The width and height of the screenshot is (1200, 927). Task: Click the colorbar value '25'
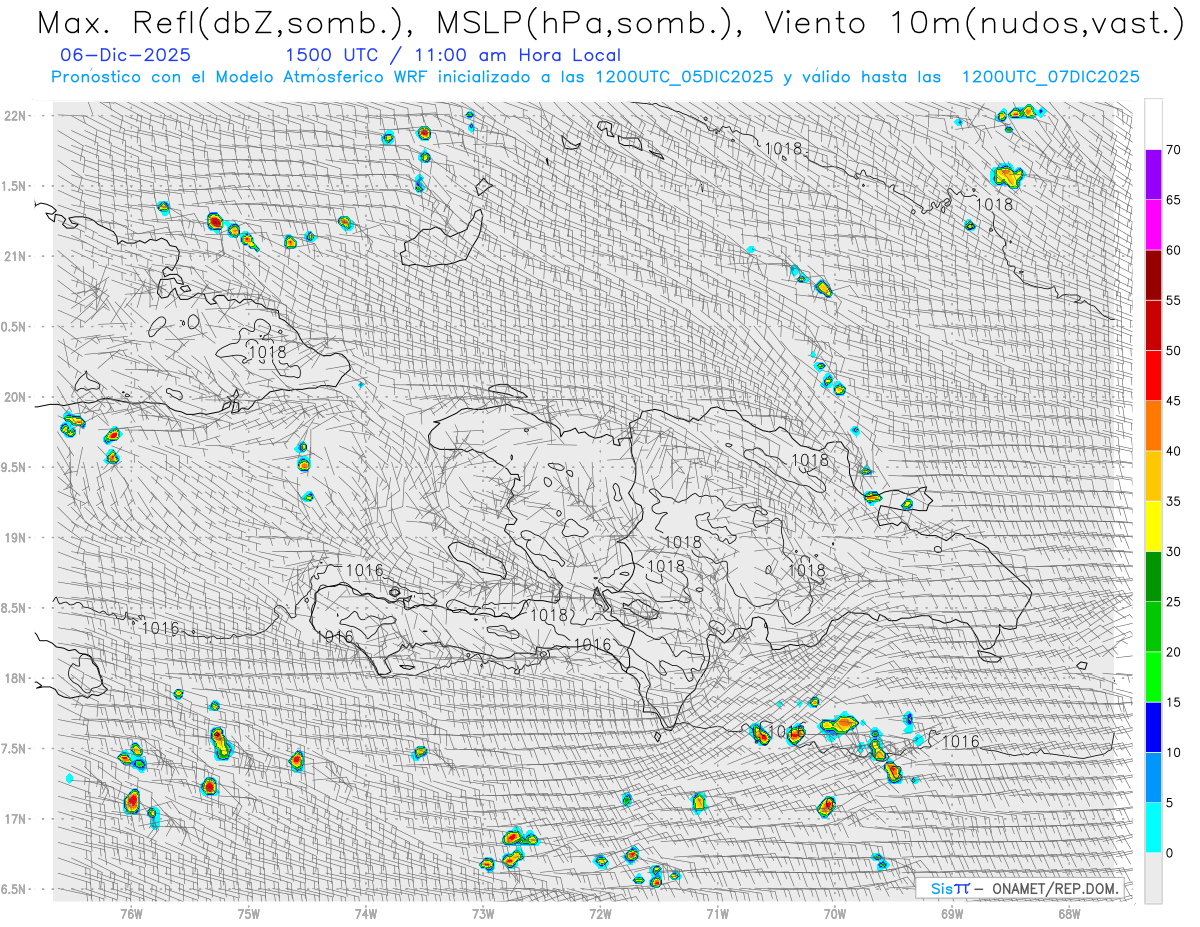coord(1173,601)
